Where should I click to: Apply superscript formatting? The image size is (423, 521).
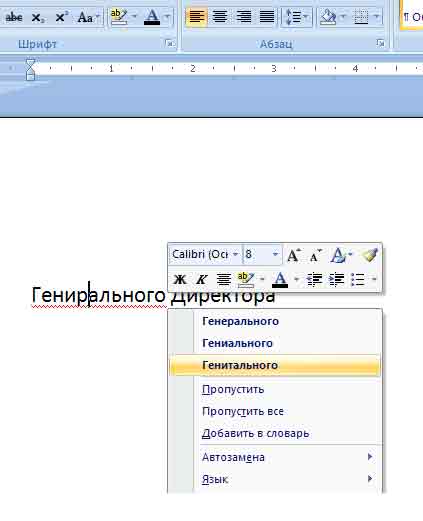click(62, 17)
